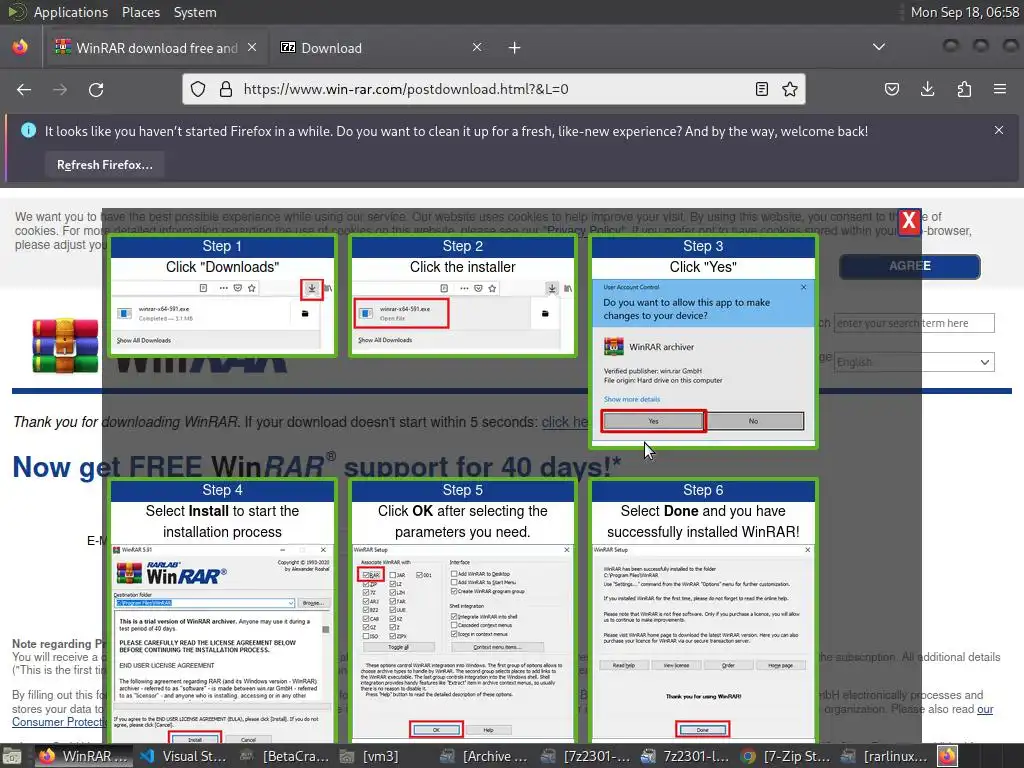The width and height of the screenshot is (1024, 768).
Task: Switch to the BetaCra taskbar window
Action: [x=285, y=756]
